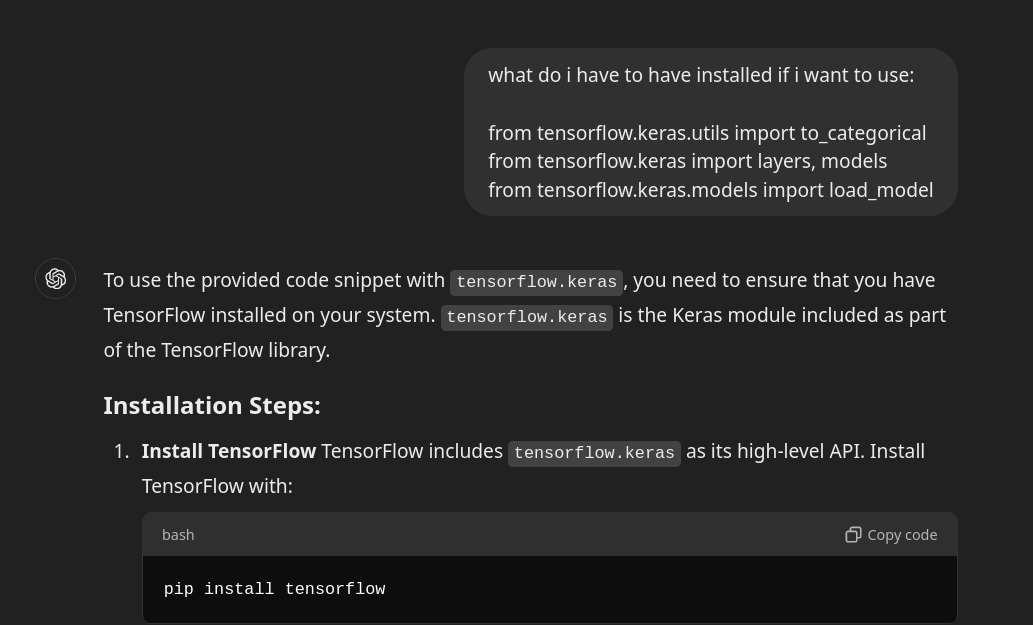Click the tensorflow.keras chip in step one
The image size is (1033, 625).
click(594, 453)
